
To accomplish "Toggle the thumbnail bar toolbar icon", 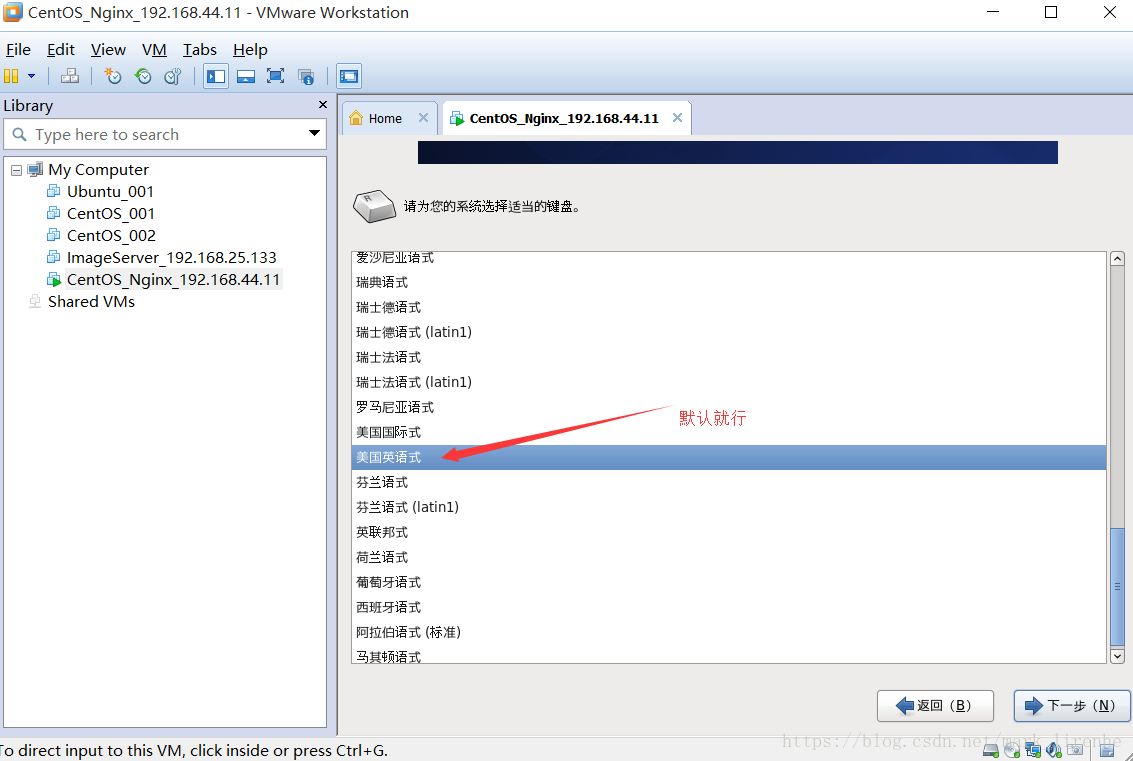I will click(246, 76).
